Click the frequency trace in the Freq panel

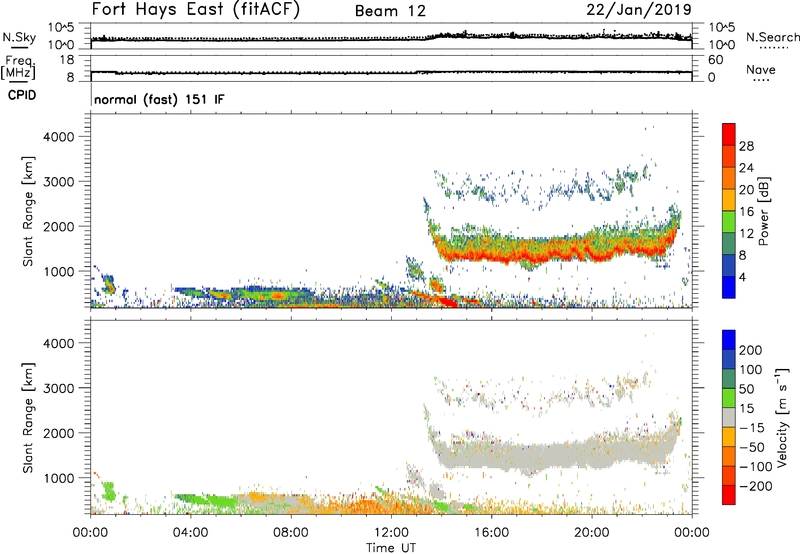[391, 72]
